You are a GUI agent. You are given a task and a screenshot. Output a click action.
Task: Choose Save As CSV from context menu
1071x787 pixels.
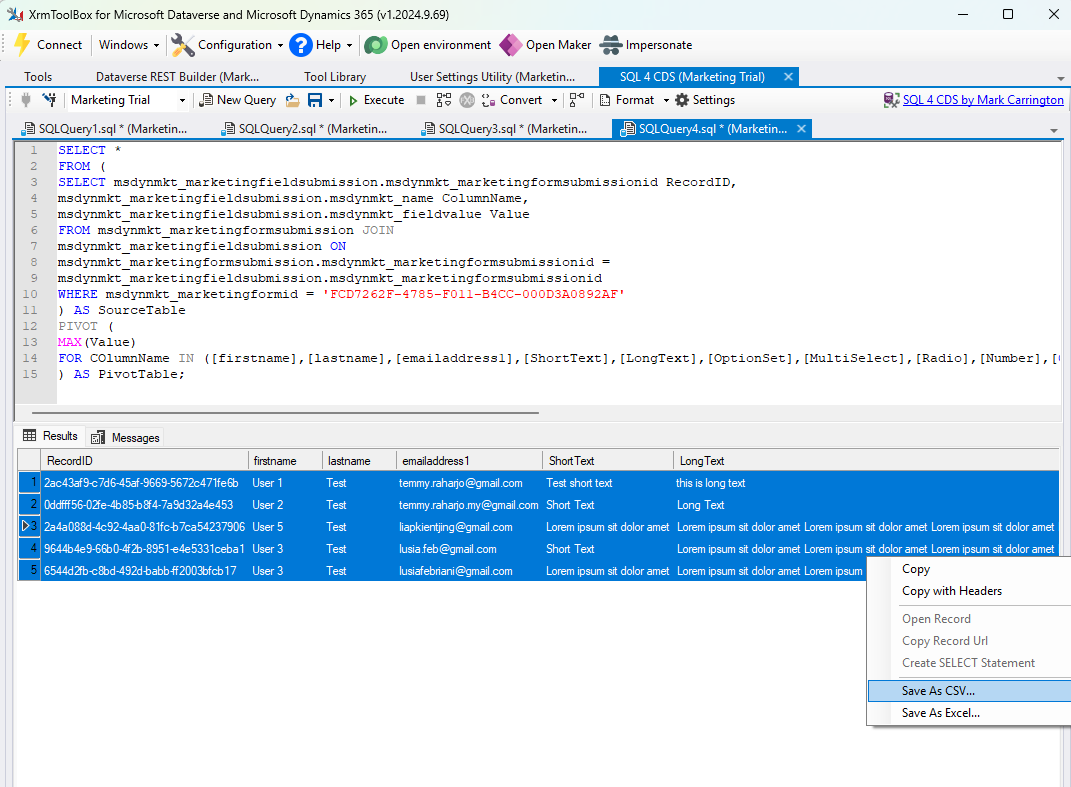pos(969,691)
